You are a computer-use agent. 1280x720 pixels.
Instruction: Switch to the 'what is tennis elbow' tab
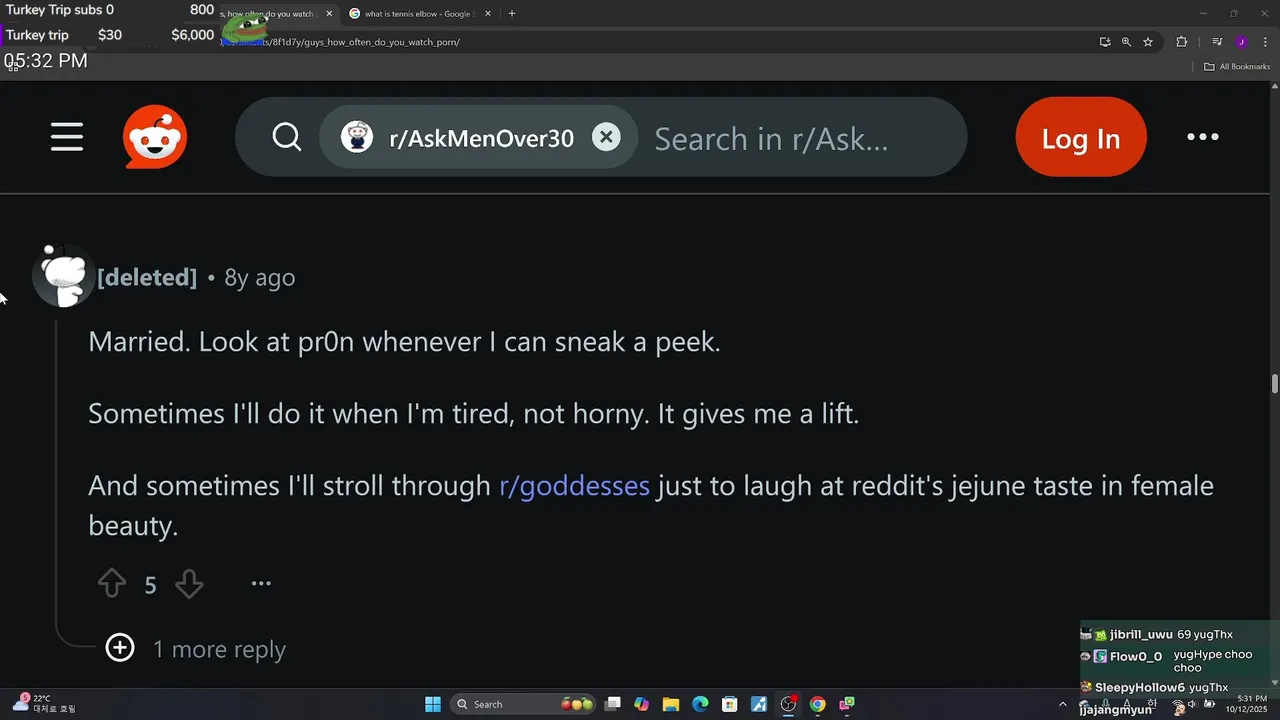415,14
